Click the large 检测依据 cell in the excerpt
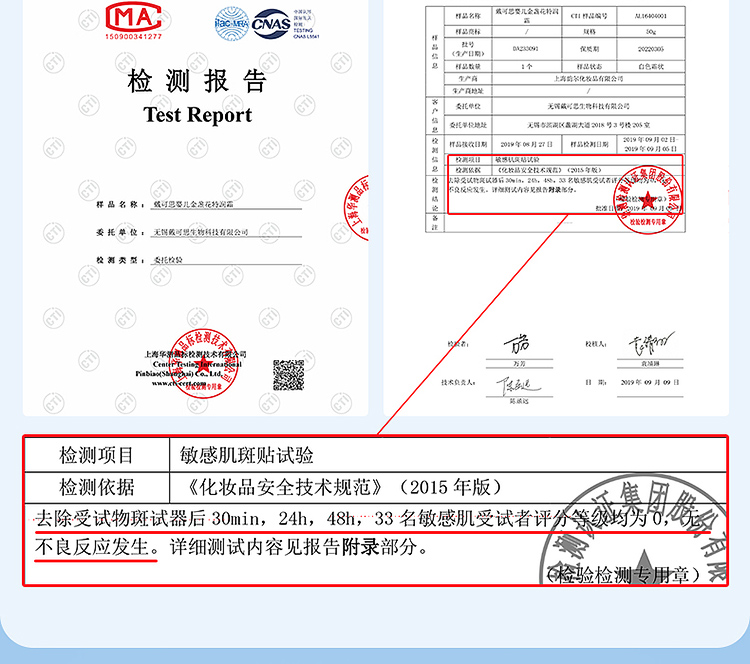 tap(97, 487)
